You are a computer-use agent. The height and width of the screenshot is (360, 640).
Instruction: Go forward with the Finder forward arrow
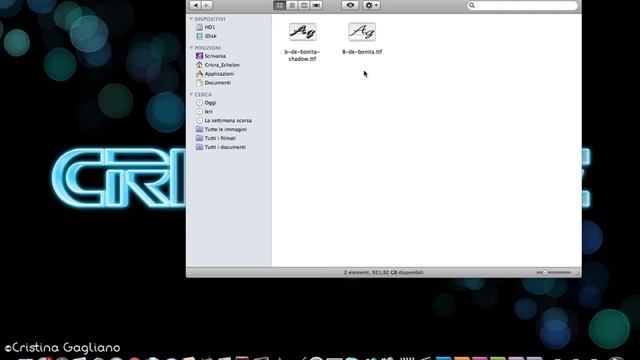tap(207, 5)
